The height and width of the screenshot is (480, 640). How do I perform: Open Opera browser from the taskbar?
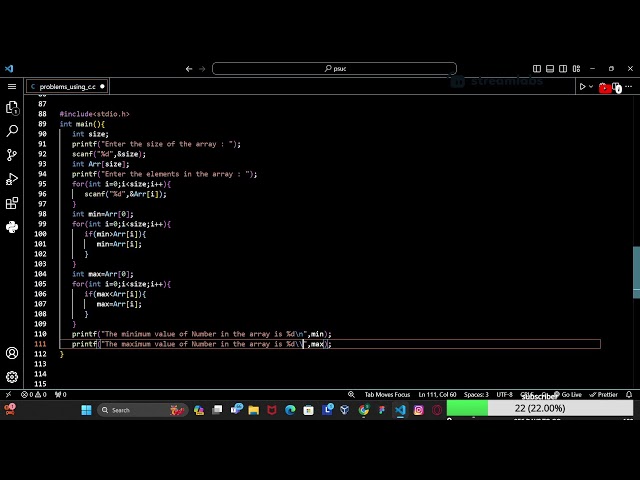click(437, 410)
